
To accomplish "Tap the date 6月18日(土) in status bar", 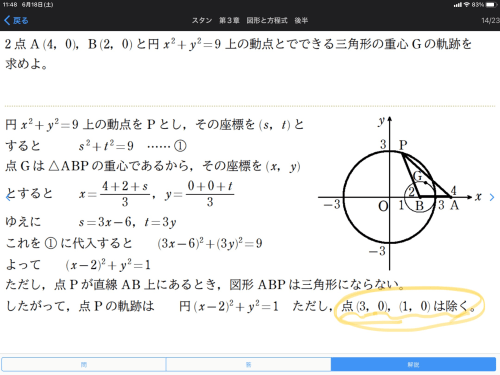I will tap(37, 5).
